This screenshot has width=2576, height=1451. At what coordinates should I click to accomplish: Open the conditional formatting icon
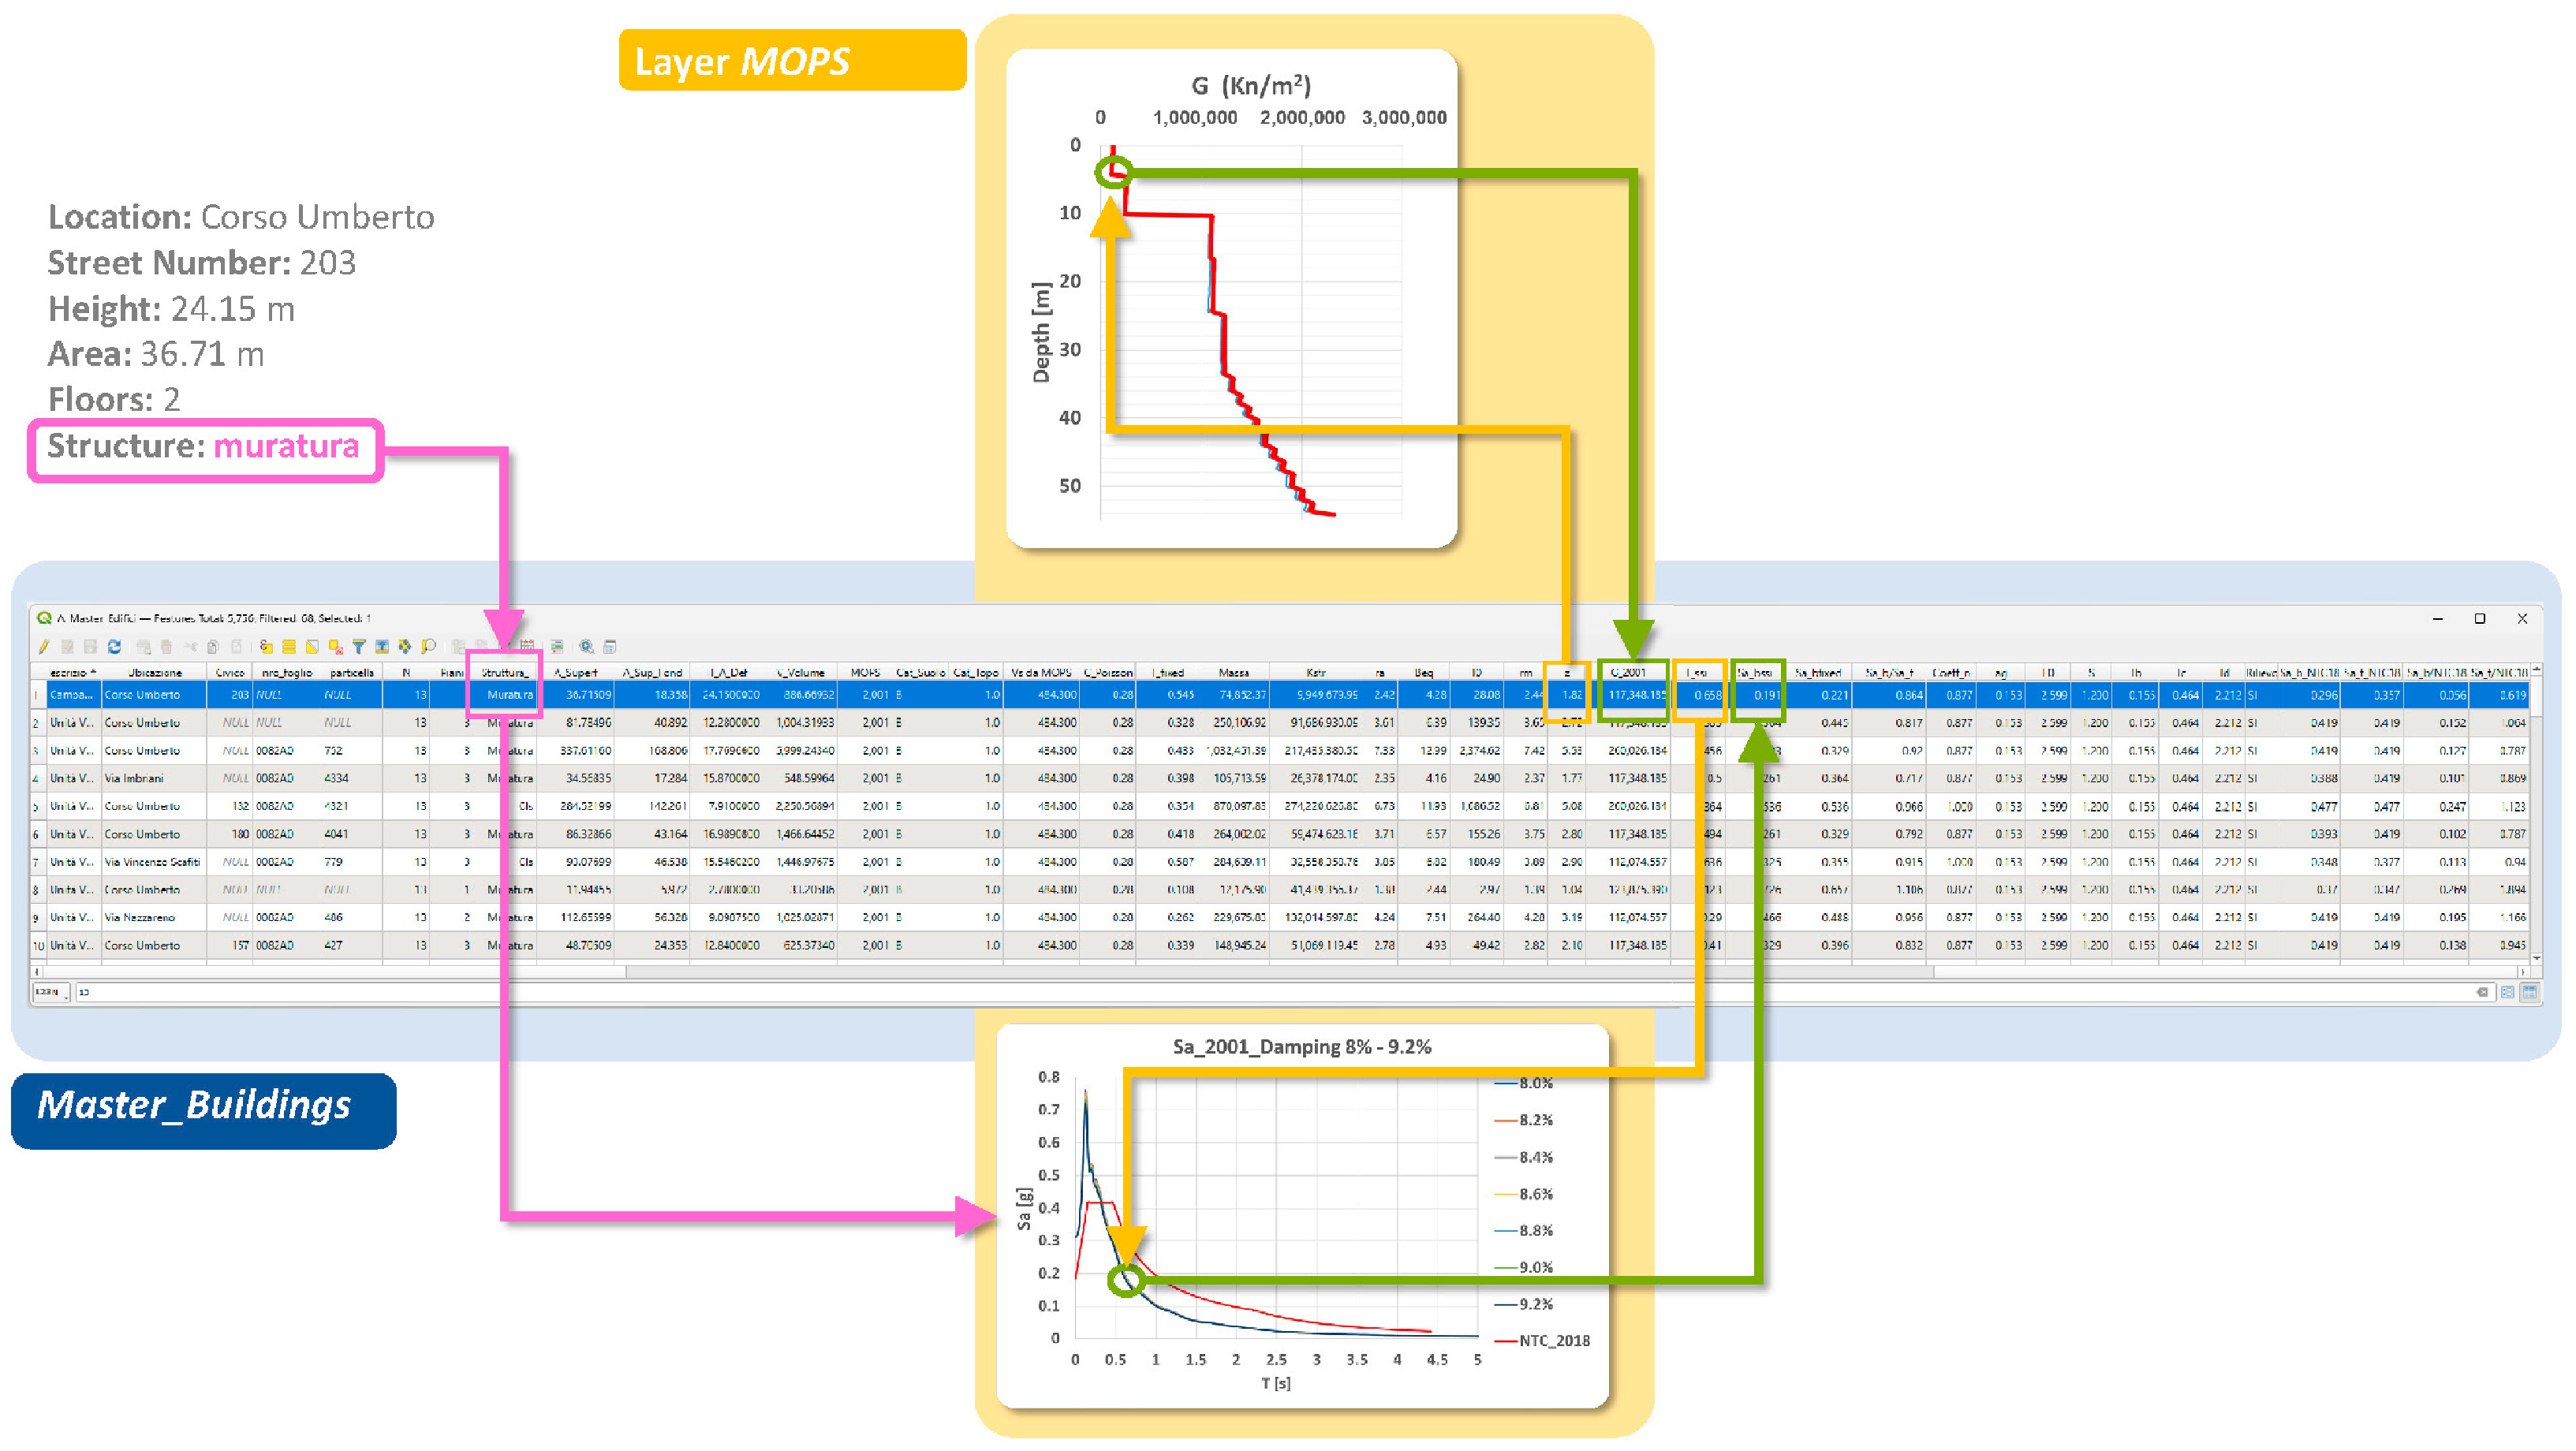tap(557, 647)
